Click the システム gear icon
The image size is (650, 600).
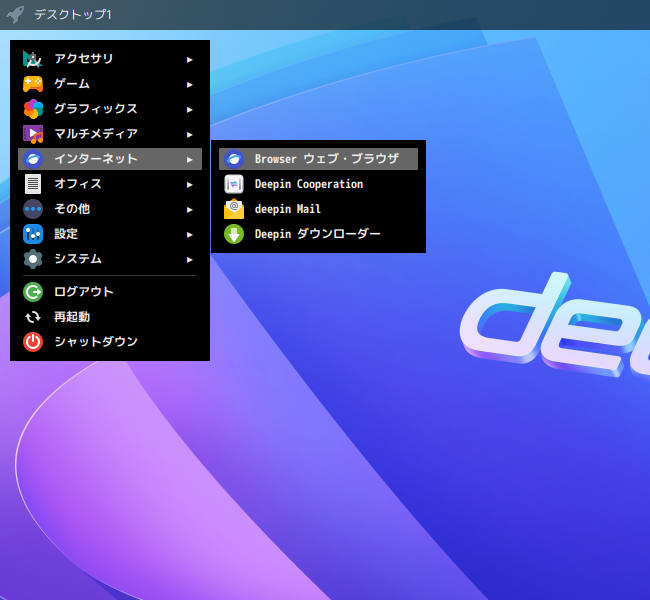coord(33,259)
